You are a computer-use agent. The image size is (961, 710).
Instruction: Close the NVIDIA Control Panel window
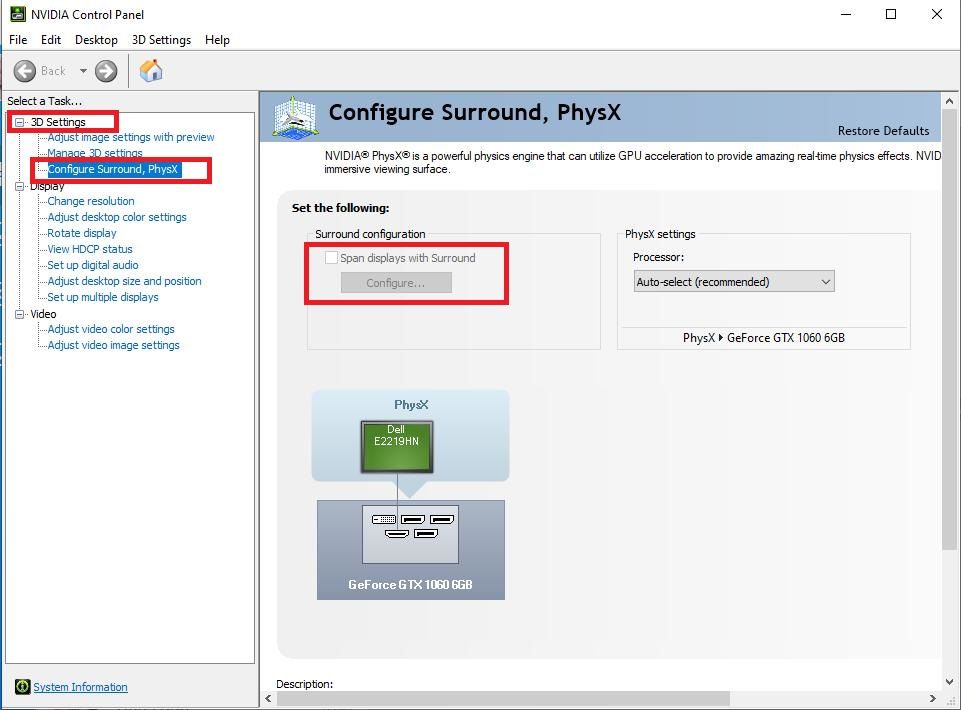[936, 14]
